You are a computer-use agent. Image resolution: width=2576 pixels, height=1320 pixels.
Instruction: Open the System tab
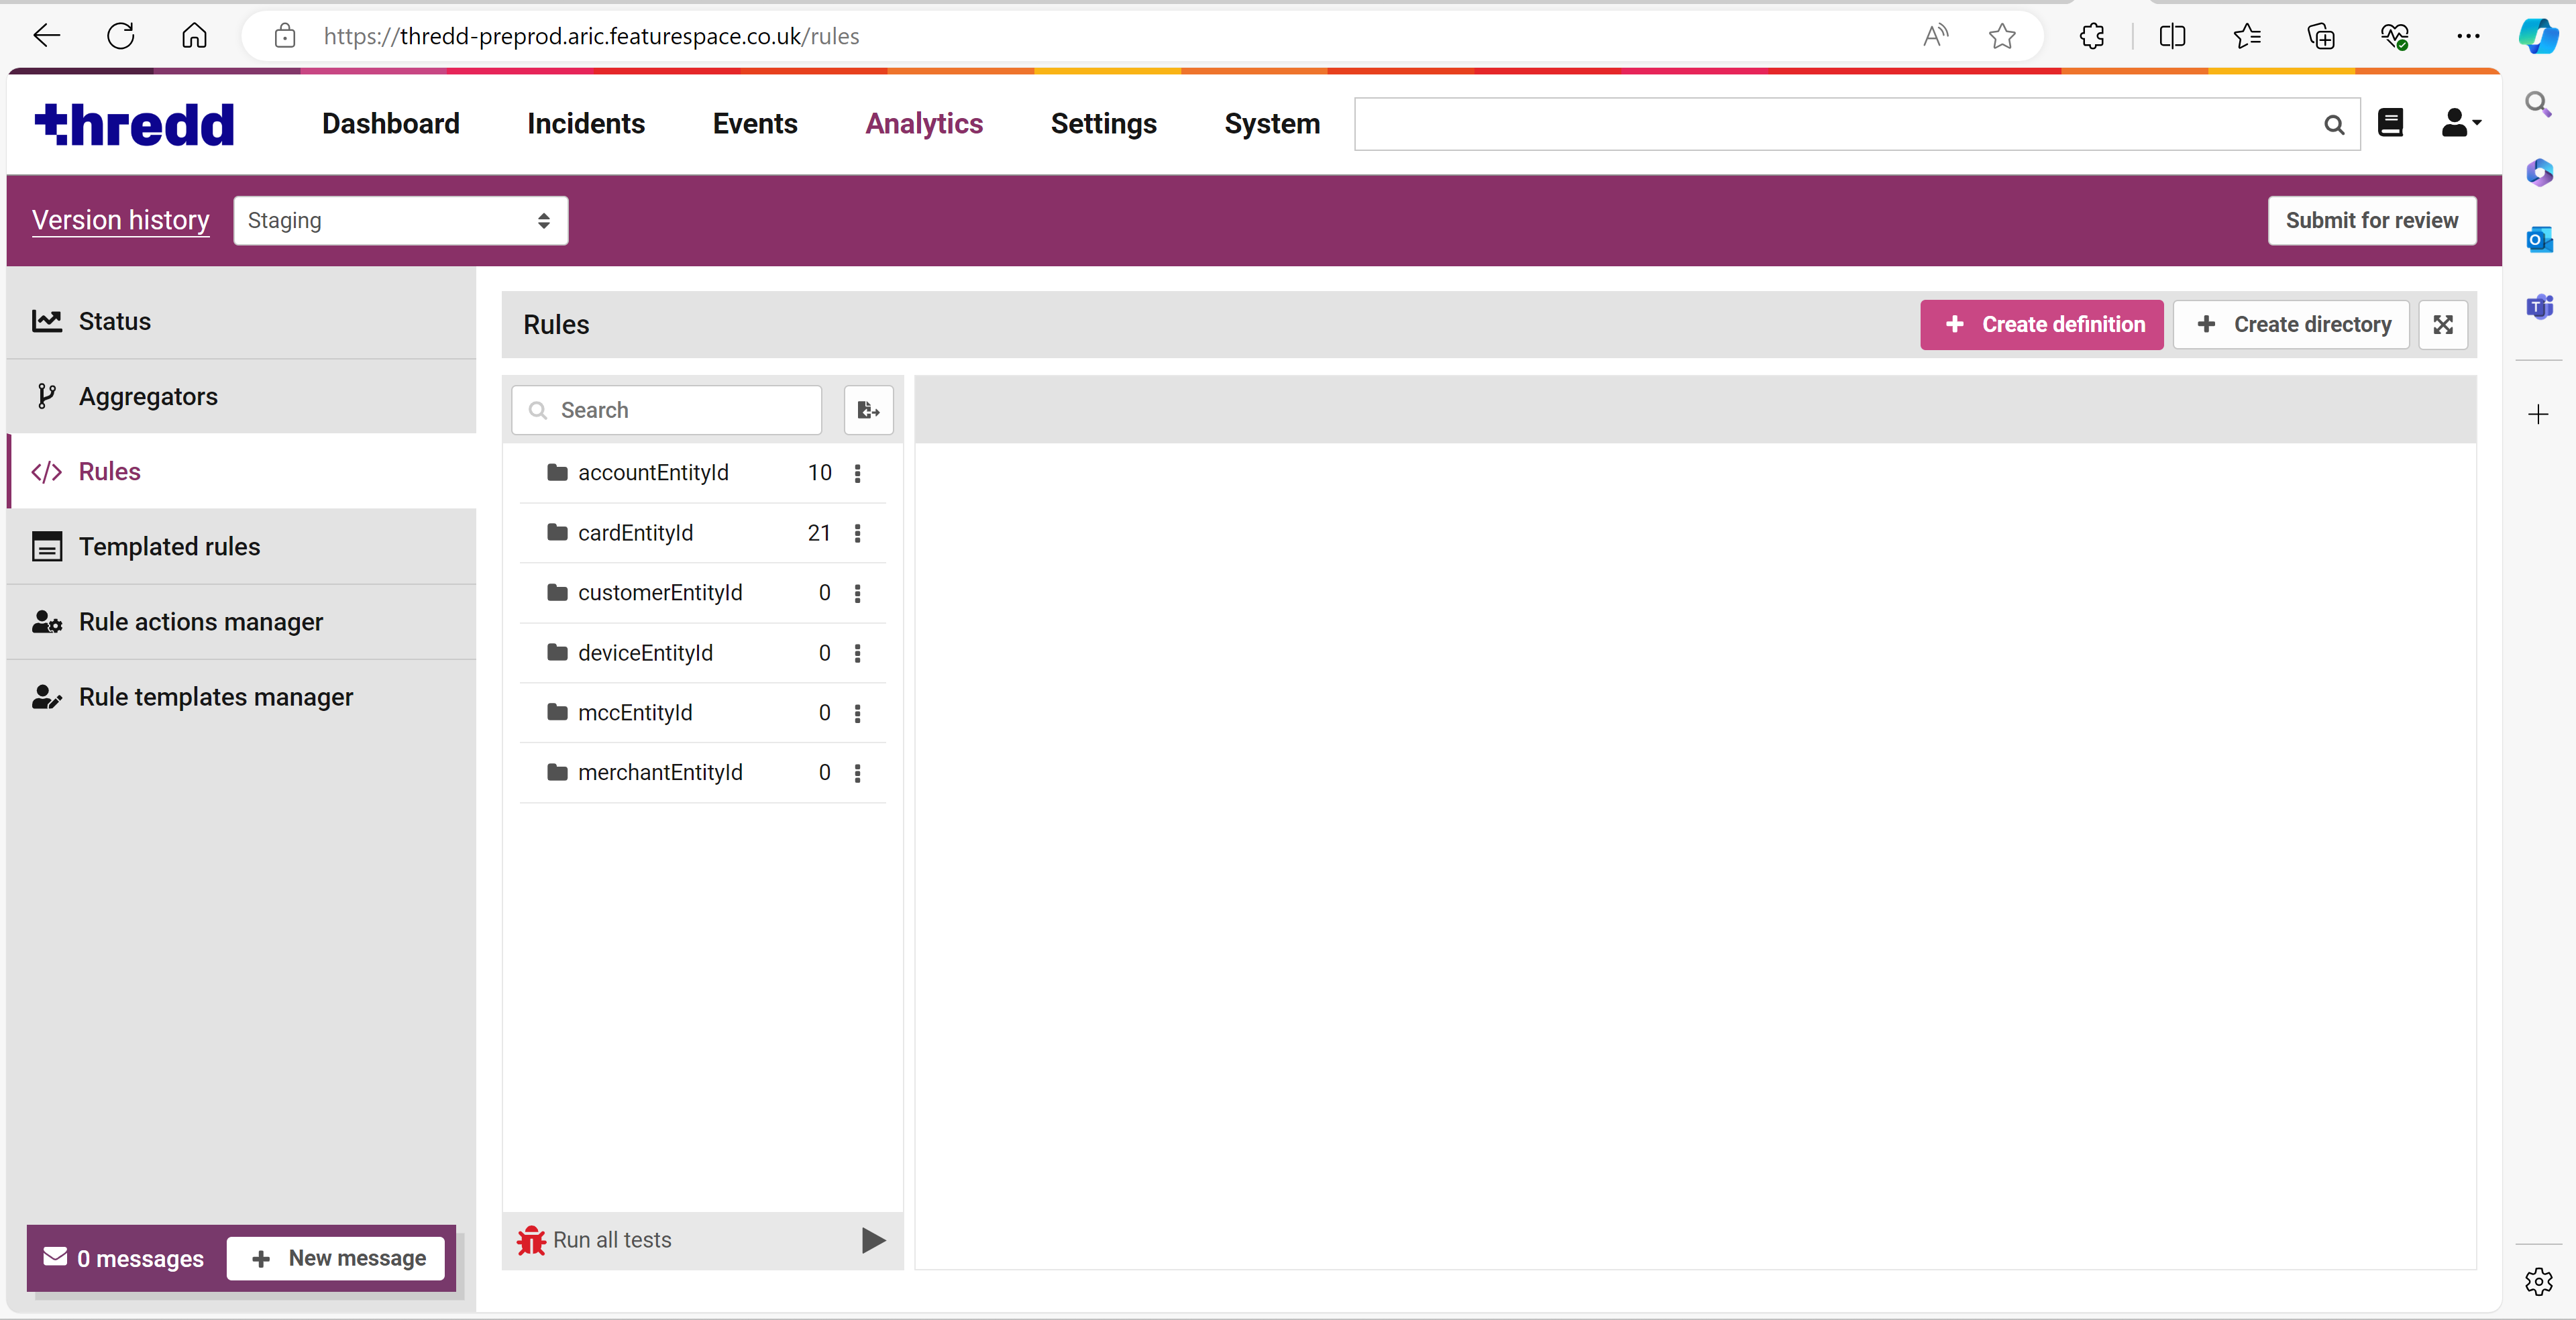pyautogui.click(x=1272, y=124)
